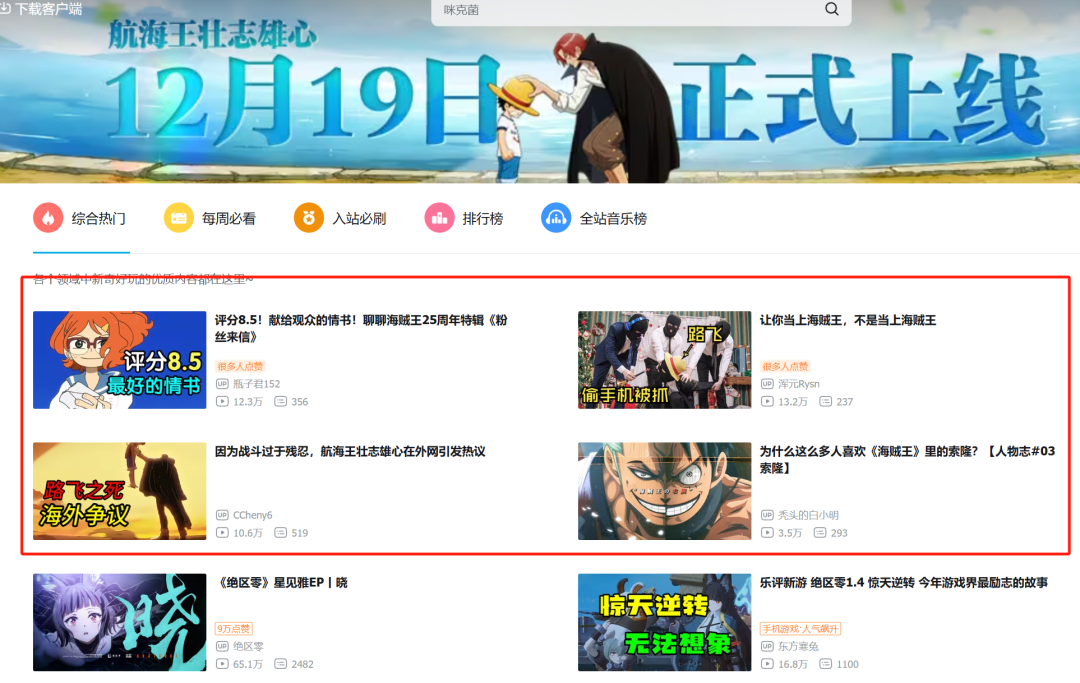Click the 惊天逆转 无法想象 thumbnail
This screenshot has height=683, width=1080.
[x=664, y=622]
